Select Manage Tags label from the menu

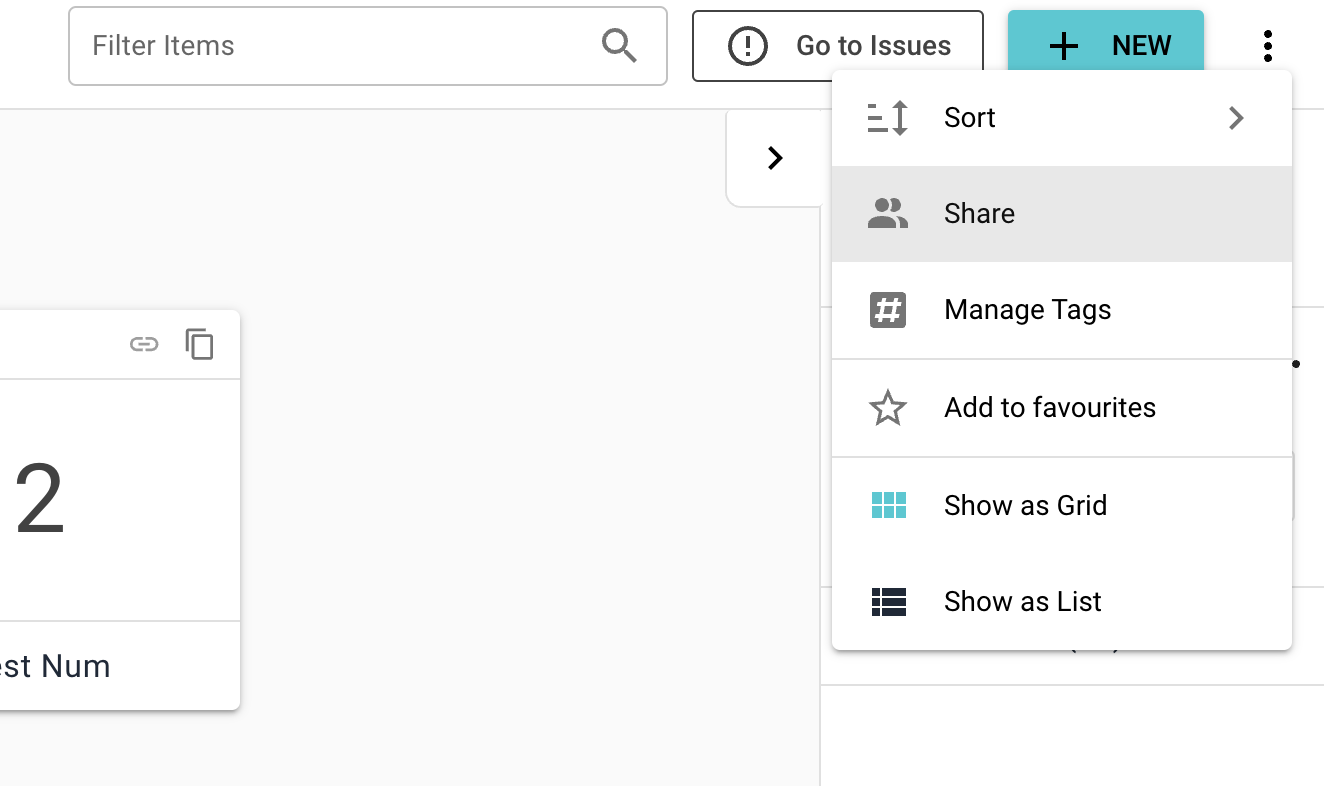[x=1027, y=310]
